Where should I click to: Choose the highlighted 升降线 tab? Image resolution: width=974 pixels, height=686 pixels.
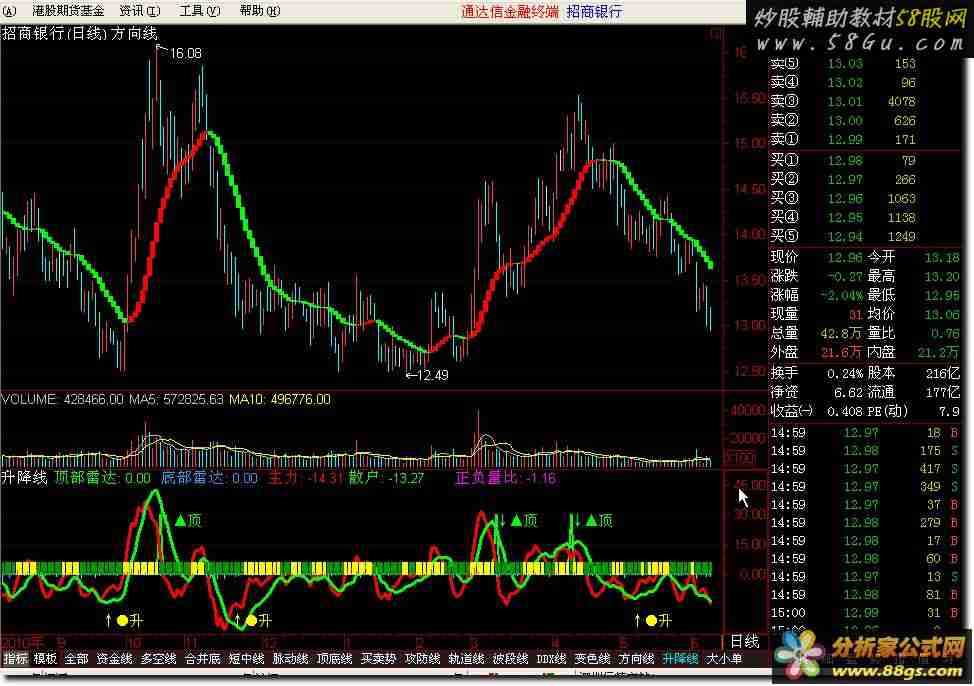(x=681, y=658)
